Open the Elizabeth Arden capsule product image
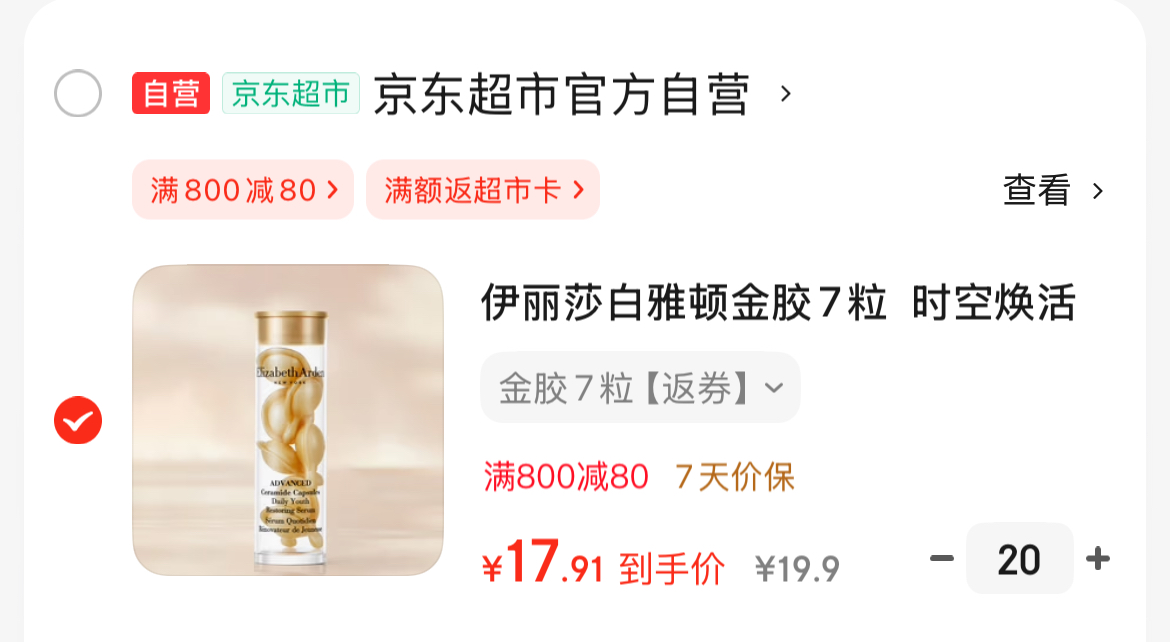Viewport: 1170px width, 642px height. pyautogui.click(x=288, y=420)
